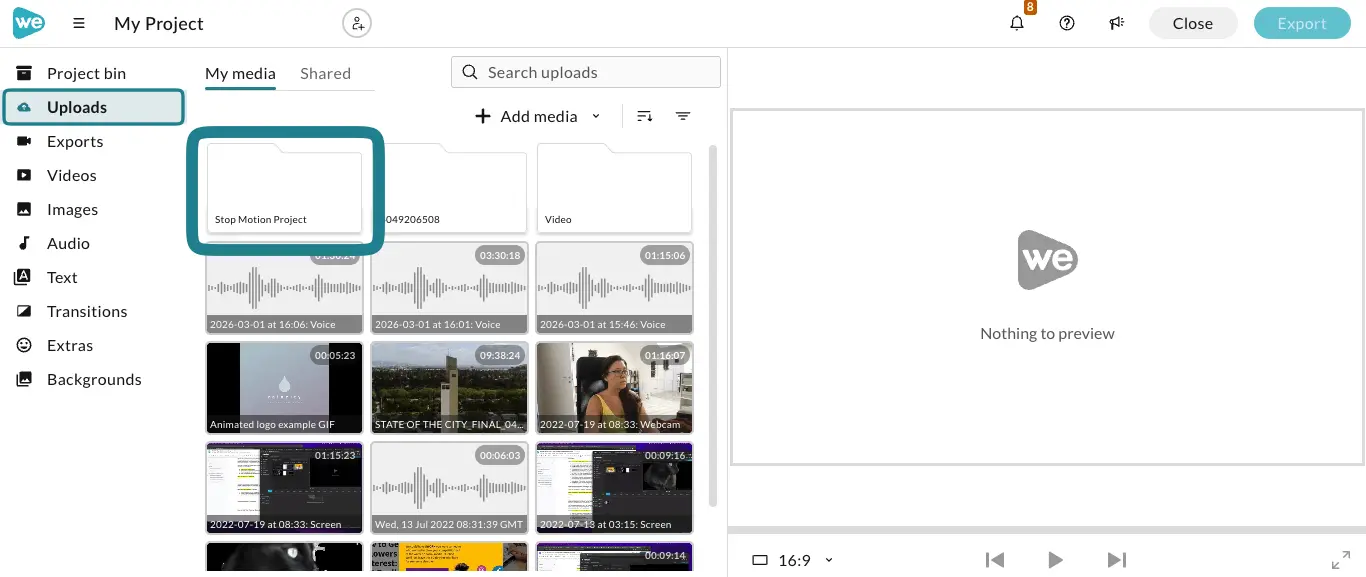Click skip to next clip button
Viewport: 1366px width, 577px height.
(x=1117, y=560)
